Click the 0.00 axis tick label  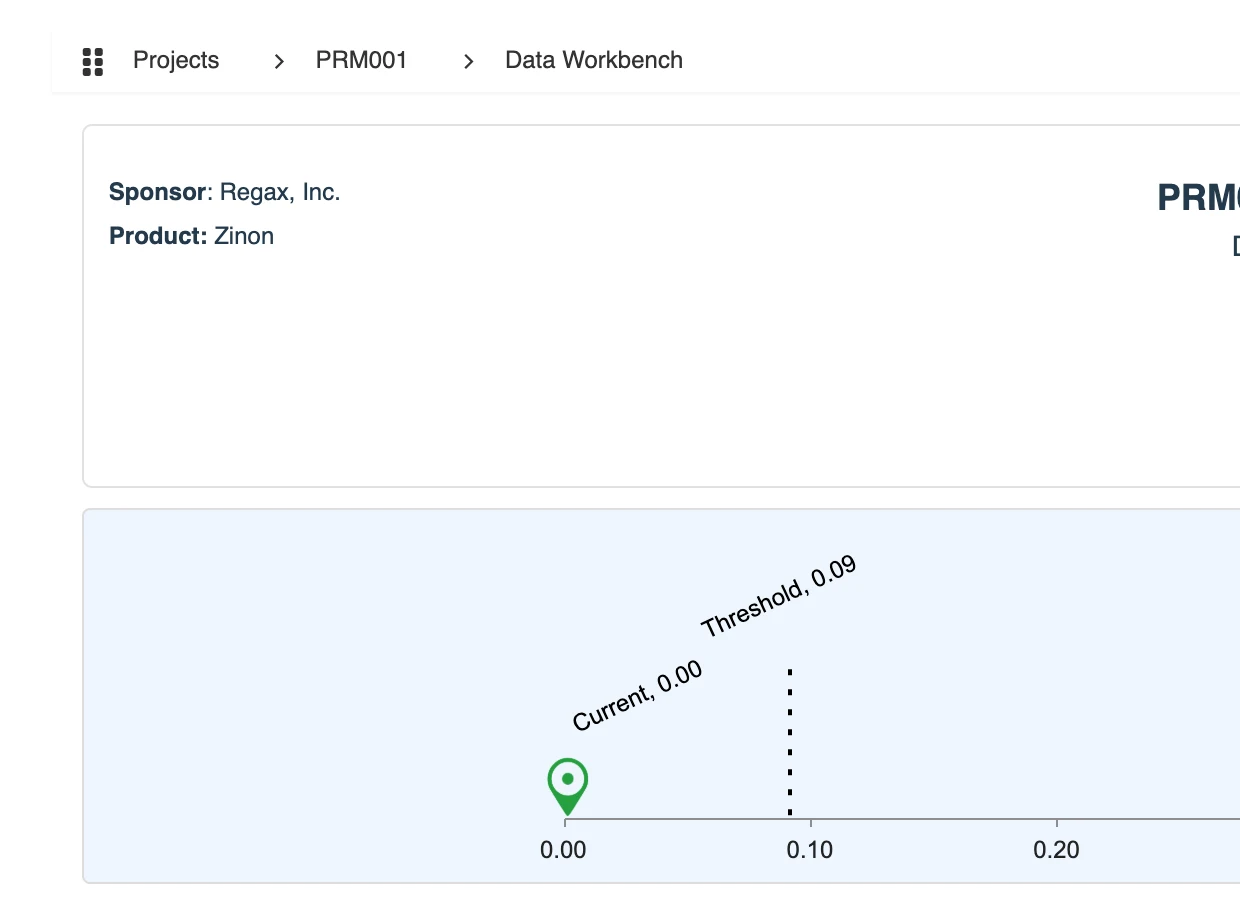pos(563,850)
